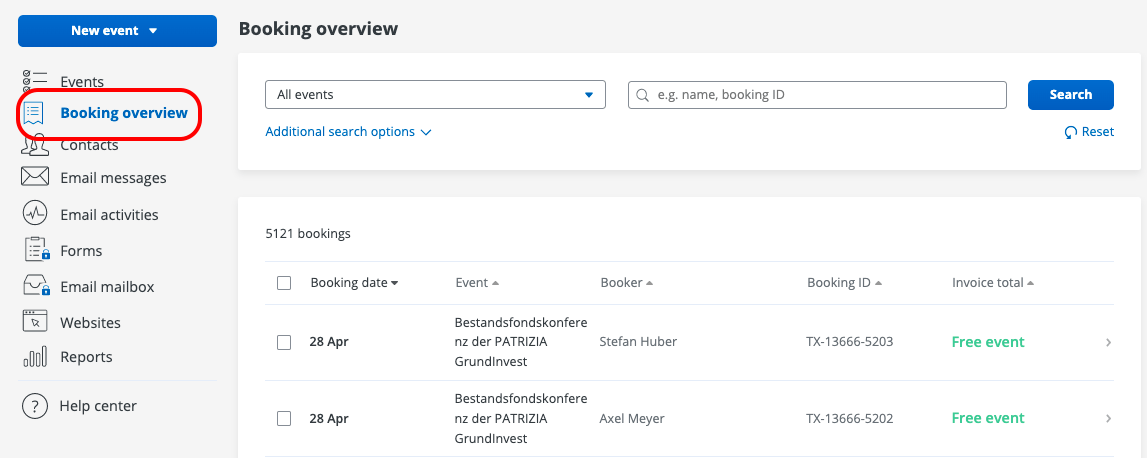
Task: Click the Contacts people icon
Action: pos(35,146)
